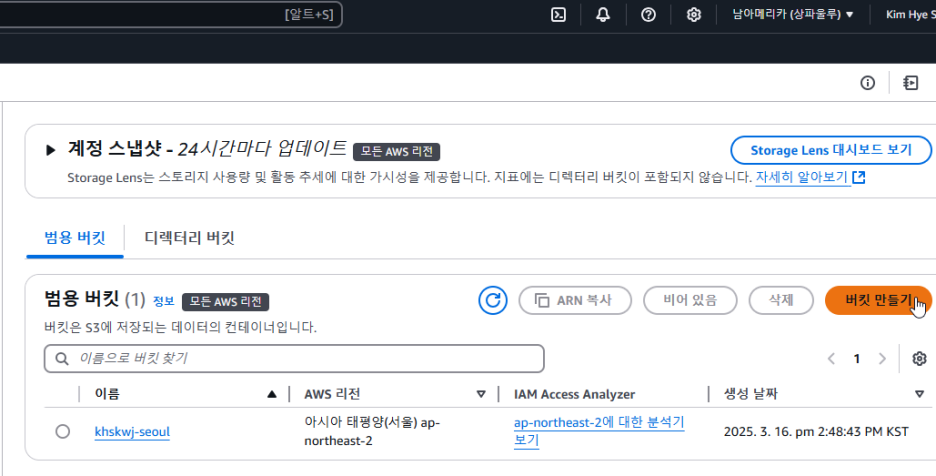Screen dimensions: 936x476
Task: Switch to the 범용 버킷 tab
Action: [75, 238]
